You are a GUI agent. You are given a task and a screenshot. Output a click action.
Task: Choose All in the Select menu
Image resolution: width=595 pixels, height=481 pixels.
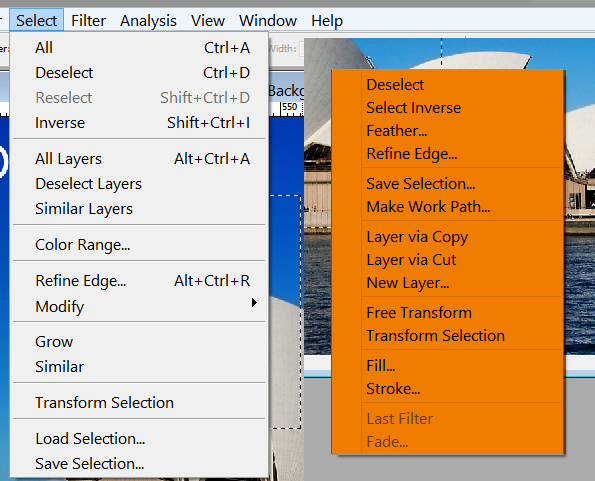tap(139, 48)
